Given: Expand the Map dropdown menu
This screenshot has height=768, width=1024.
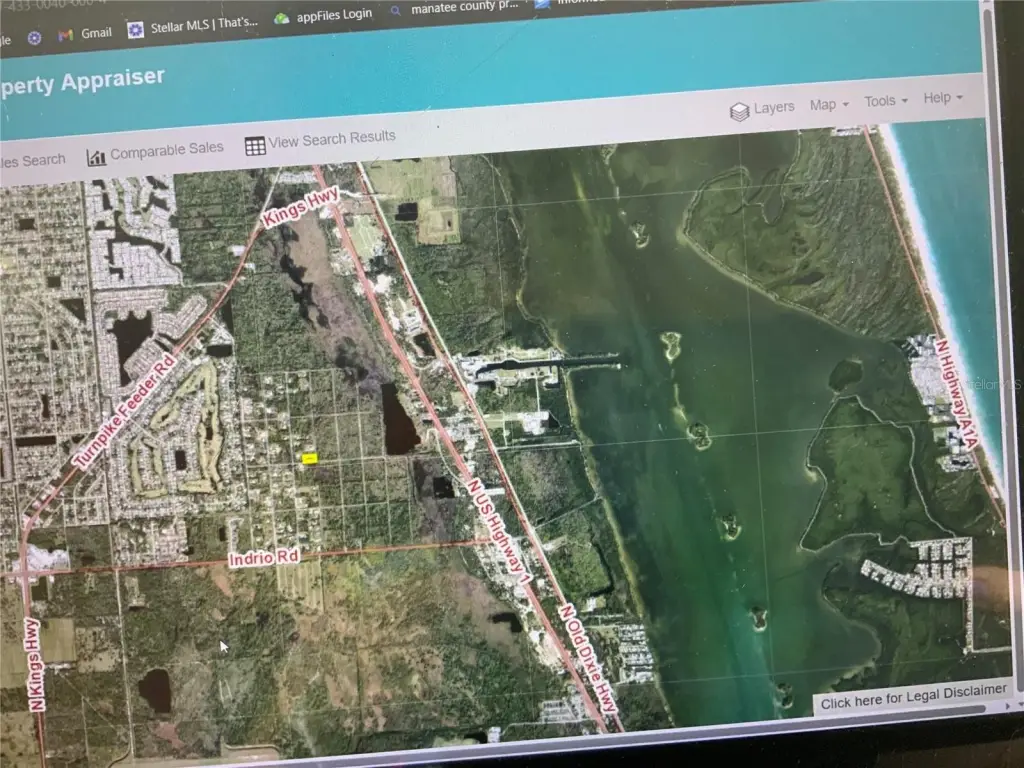Looking at the screenshot, I should click(x=828, y=105).
